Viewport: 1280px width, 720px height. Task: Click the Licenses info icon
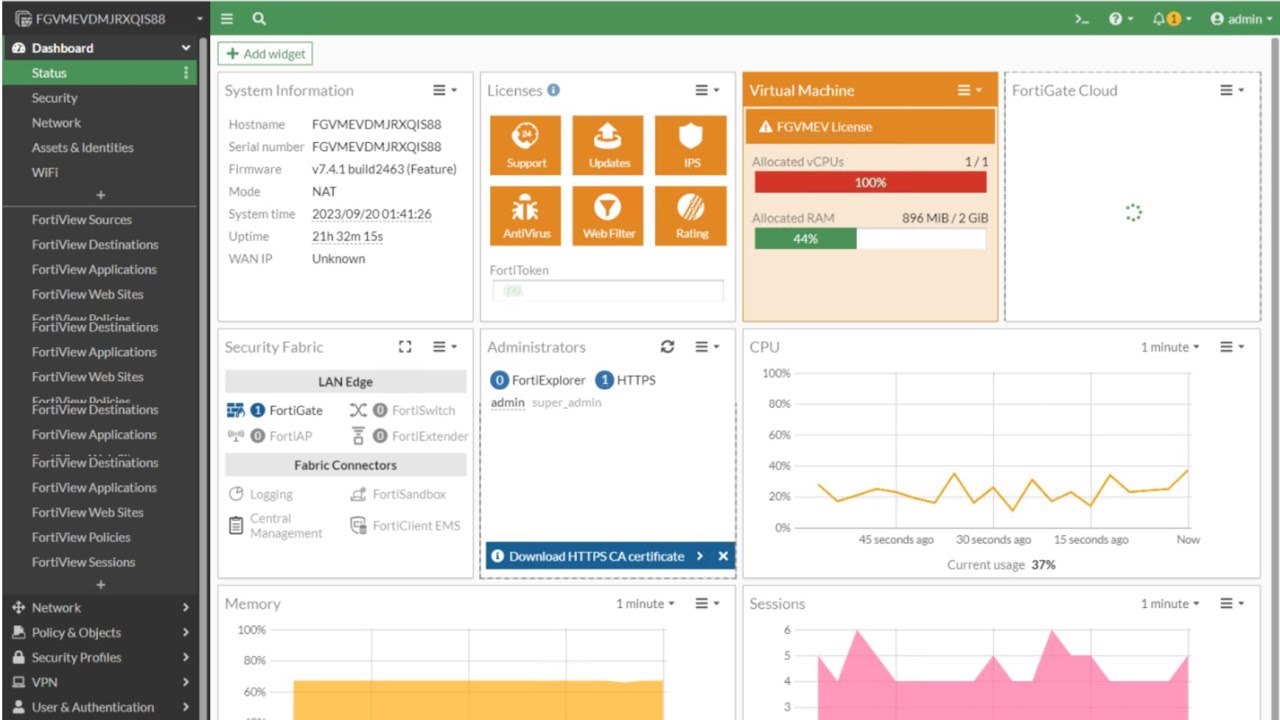(x=553, y=90)
